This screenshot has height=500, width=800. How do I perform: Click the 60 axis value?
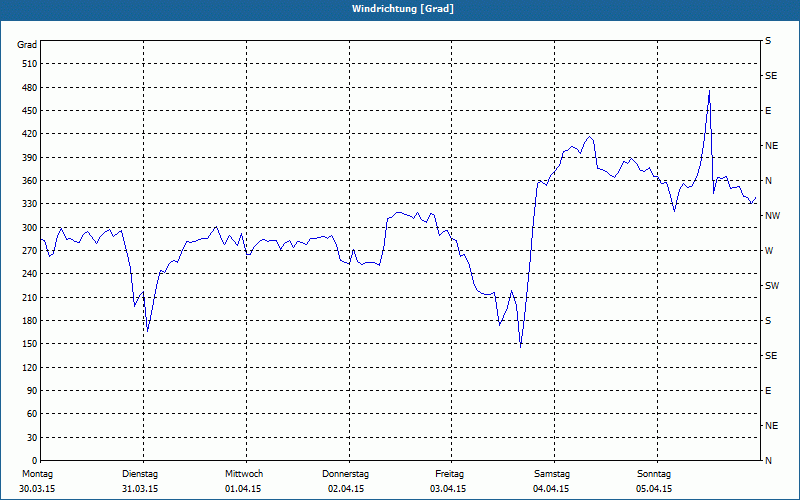pyautogui.click(x=32, y=414)
